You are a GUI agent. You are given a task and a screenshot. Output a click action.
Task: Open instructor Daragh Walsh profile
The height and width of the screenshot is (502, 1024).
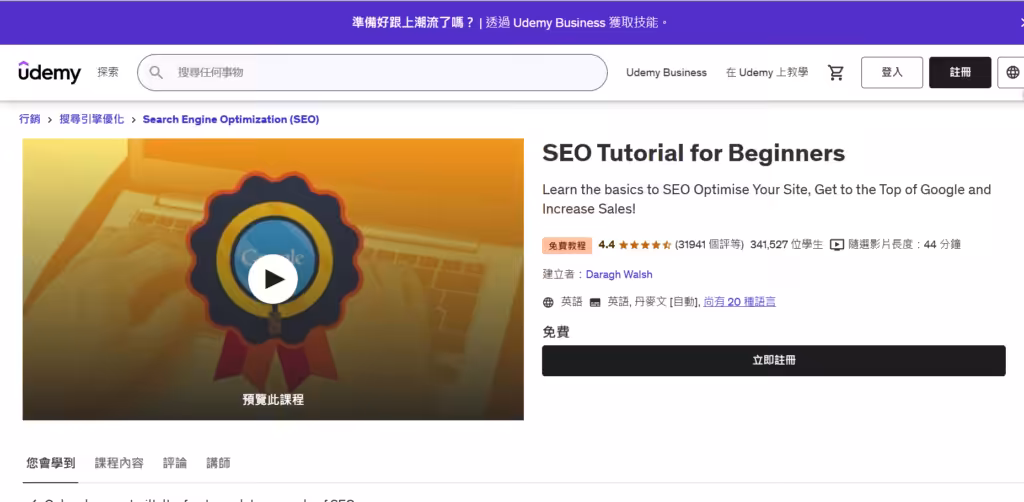(x=619, y=274)
